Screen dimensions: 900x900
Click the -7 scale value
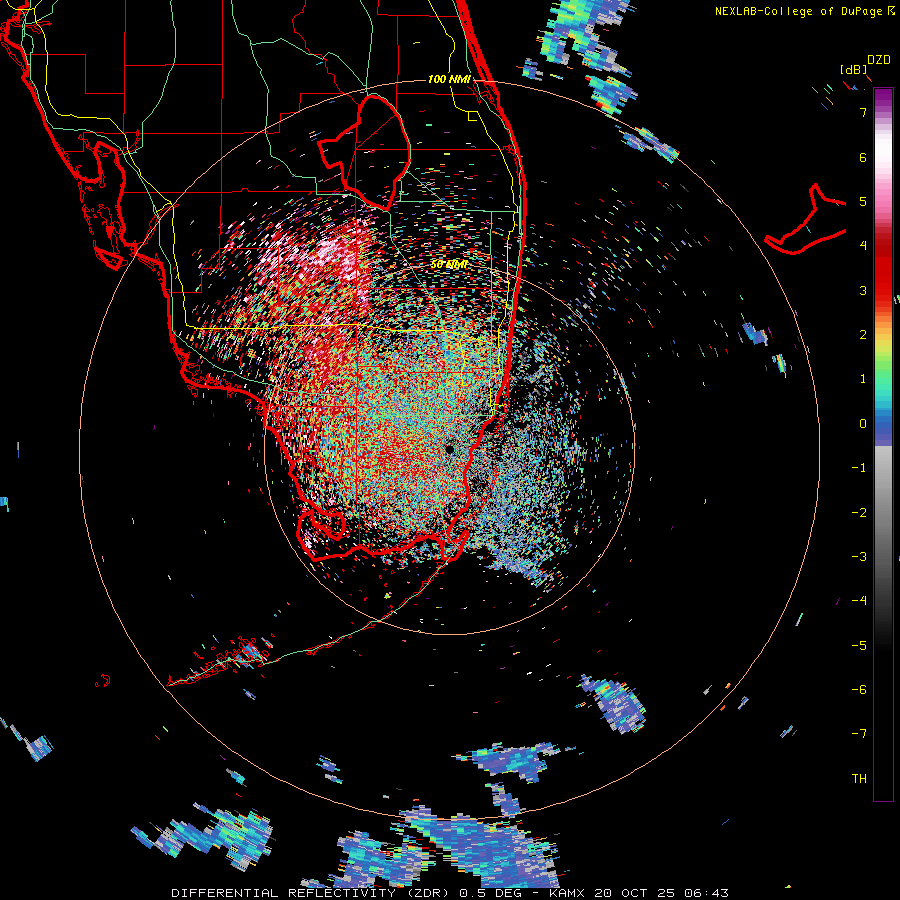tap(859, 734)
